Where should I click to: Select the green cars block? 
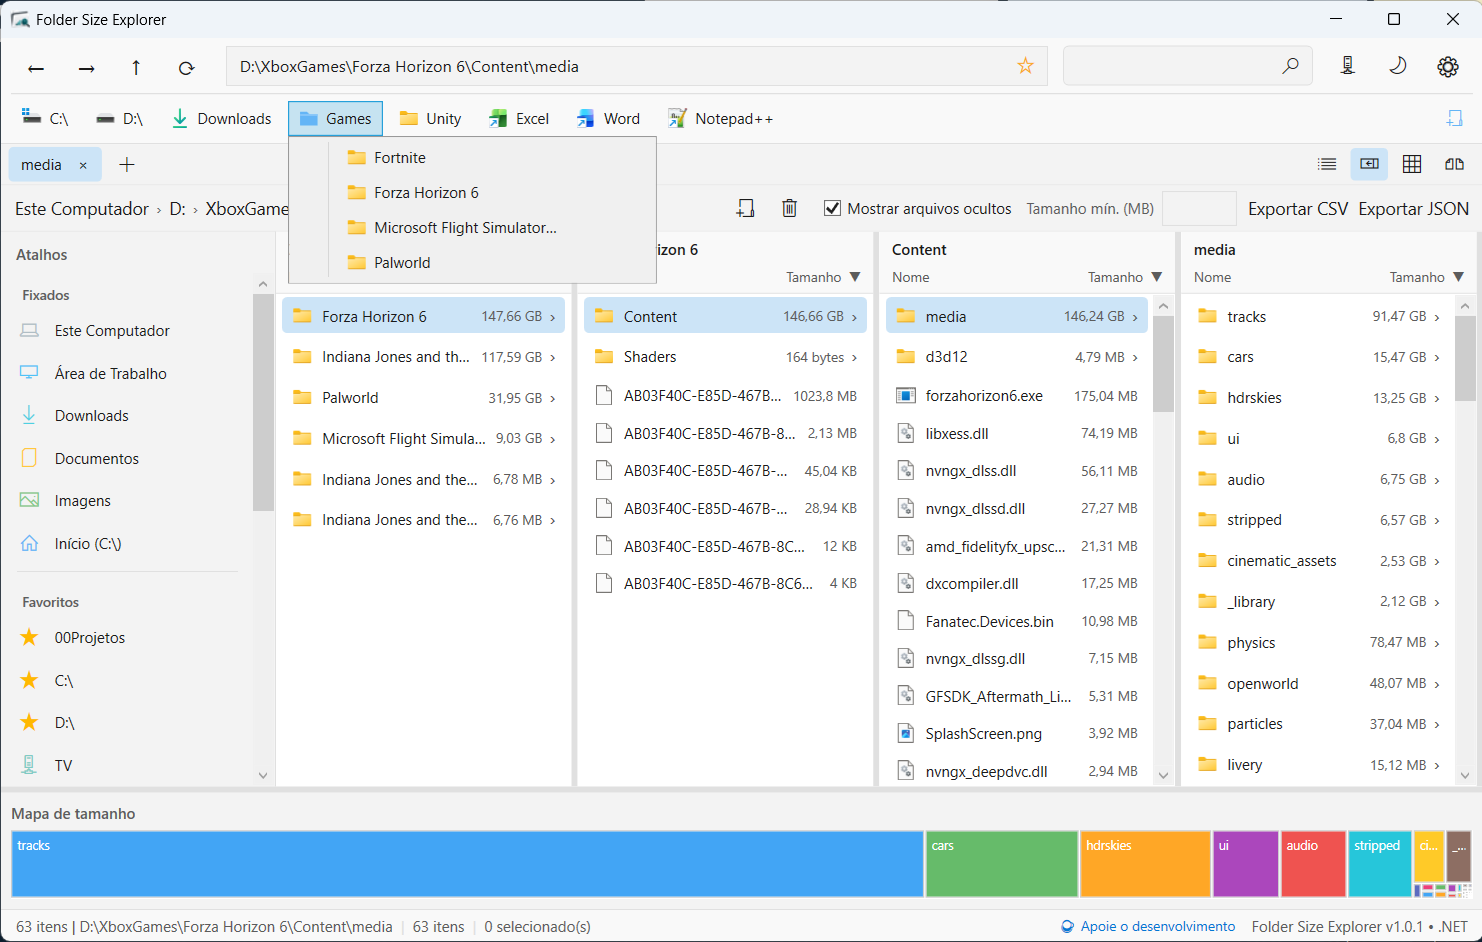1002,864
